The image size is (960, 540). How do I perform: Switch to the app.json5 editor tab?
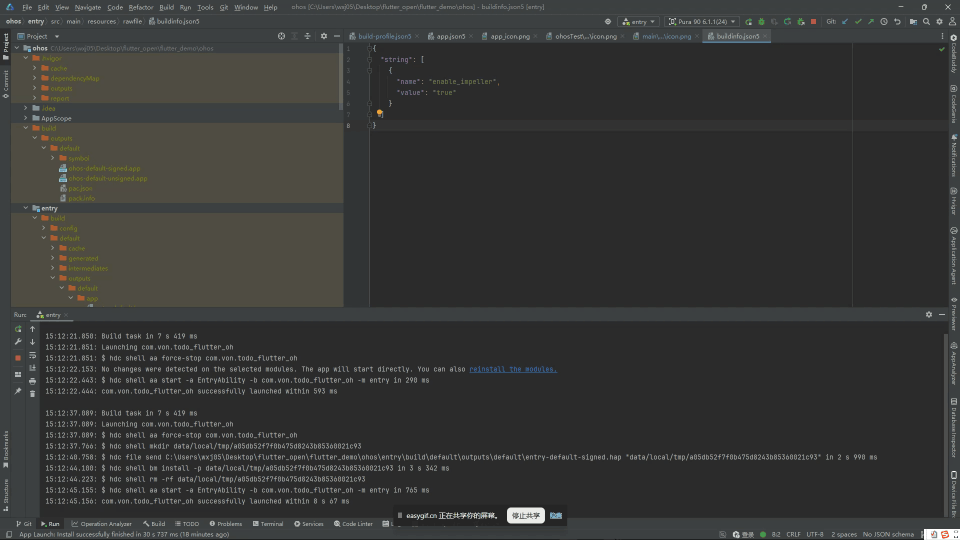(x=450, y=36)
